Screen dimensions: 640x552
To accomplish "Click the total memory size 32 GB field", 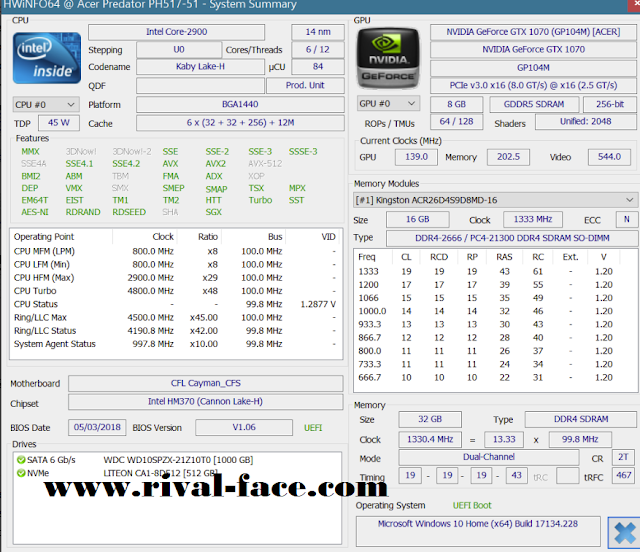I will (x=430, y=419).
